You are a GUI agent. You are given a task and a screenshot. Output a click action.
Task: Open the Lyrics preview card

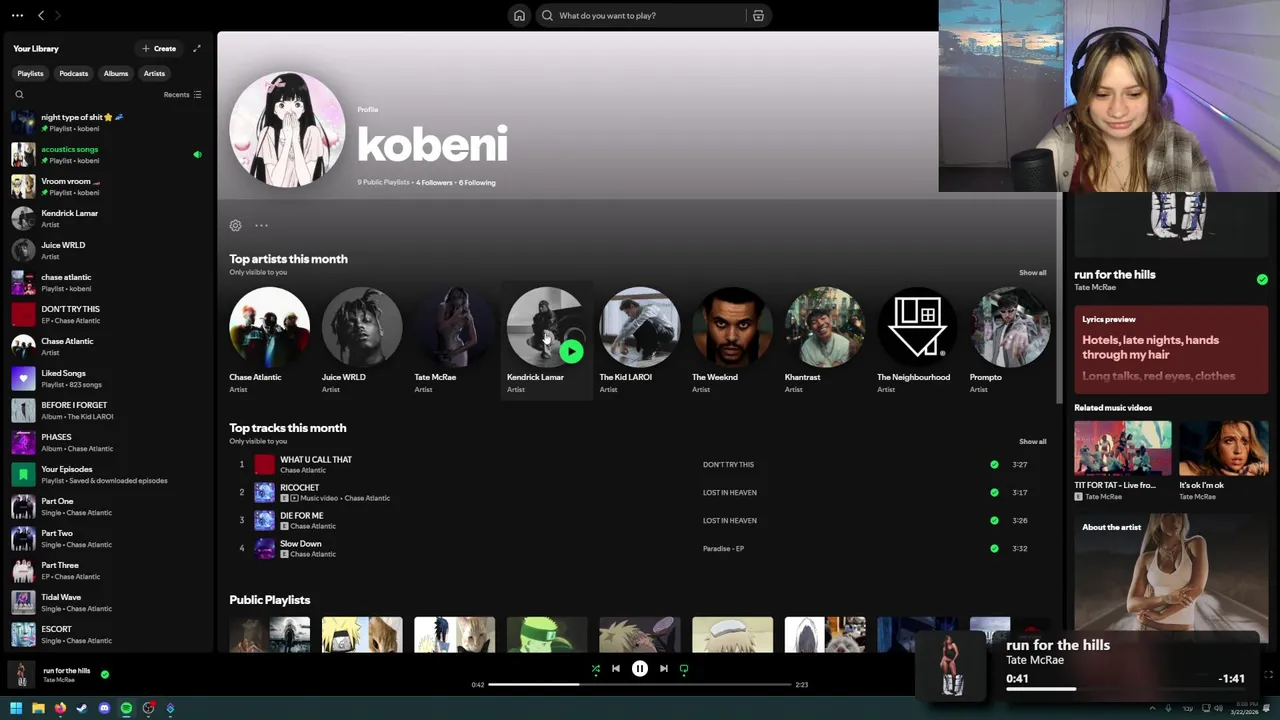click(x=1171, y=348)
